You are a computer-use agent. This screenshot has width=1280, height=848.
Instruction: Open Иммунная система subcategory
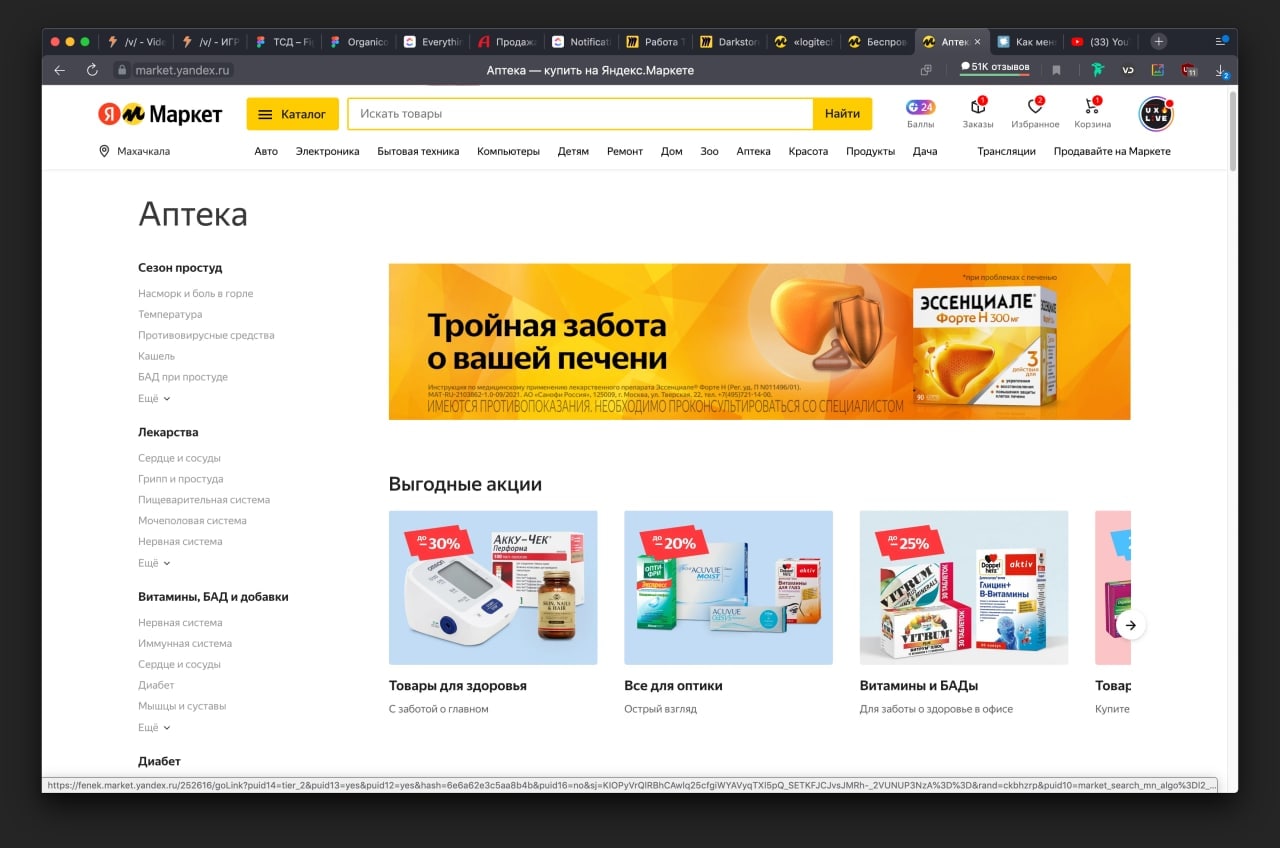pos(185,644)
